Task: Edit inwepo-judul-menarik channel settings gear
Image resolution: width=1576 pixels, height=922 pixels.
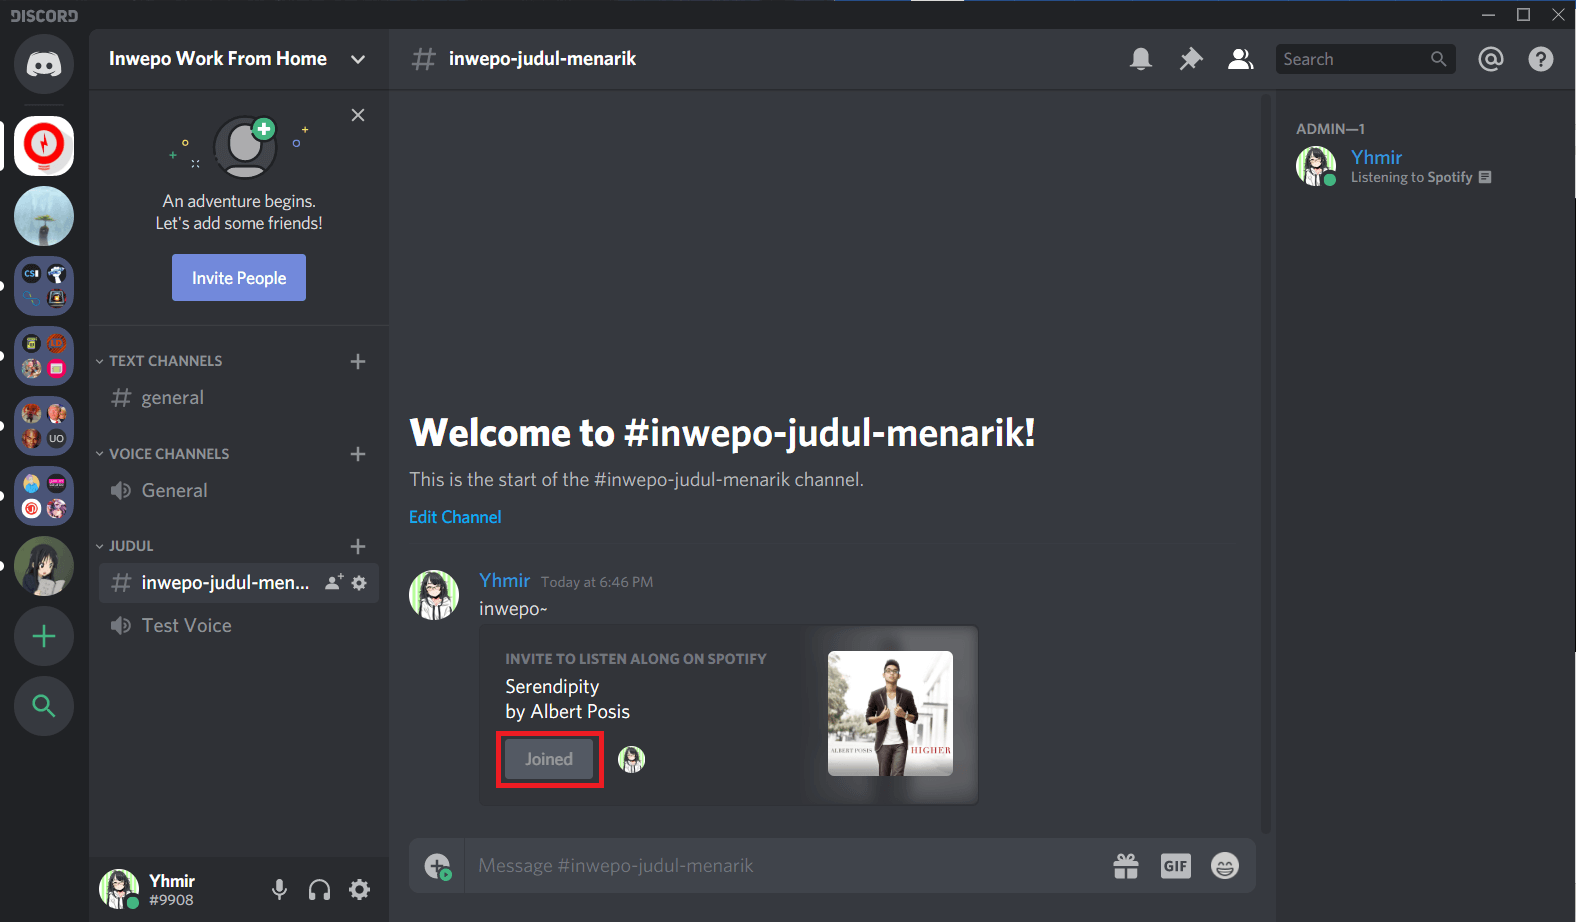Action: 360,582
